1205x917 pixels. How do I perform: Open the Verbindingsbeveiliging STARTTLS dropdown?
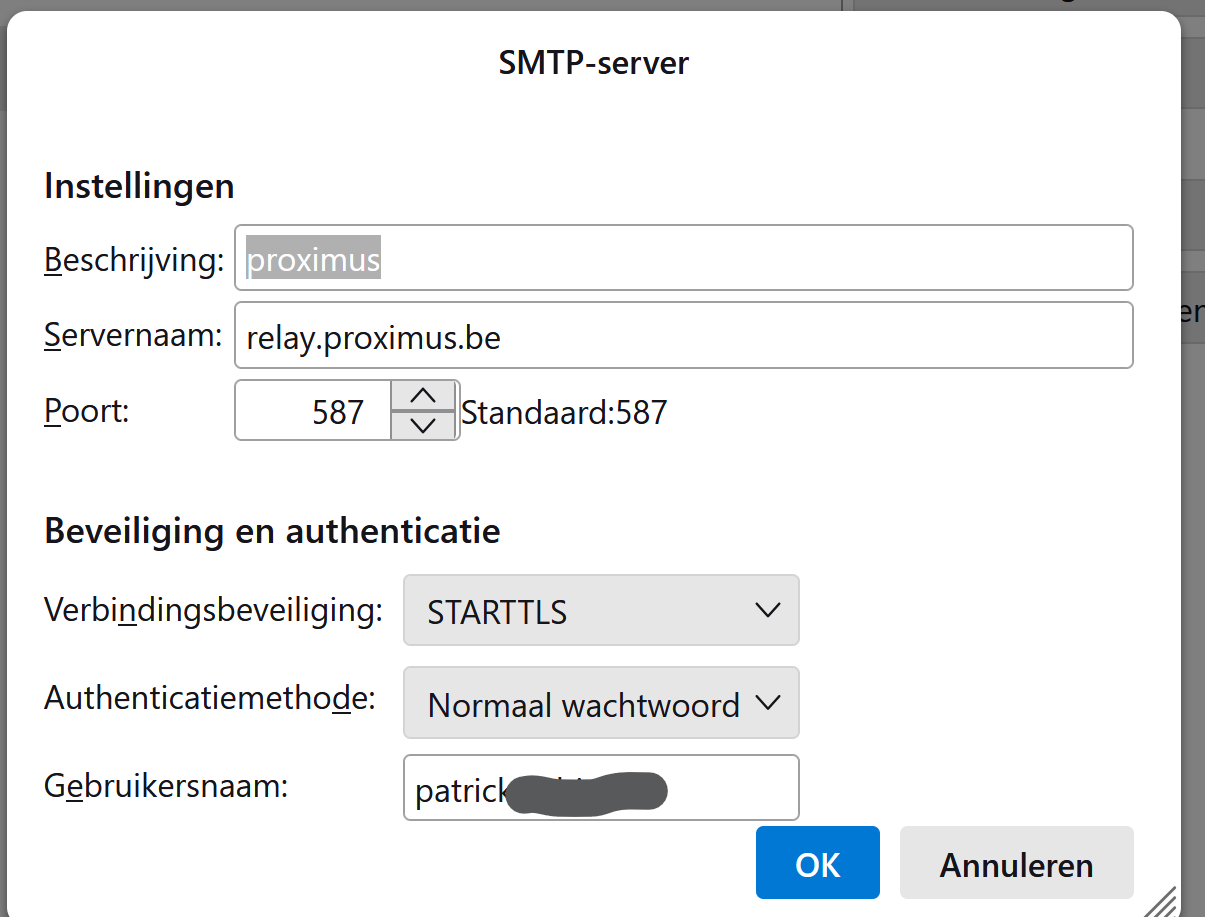point(601,610)
